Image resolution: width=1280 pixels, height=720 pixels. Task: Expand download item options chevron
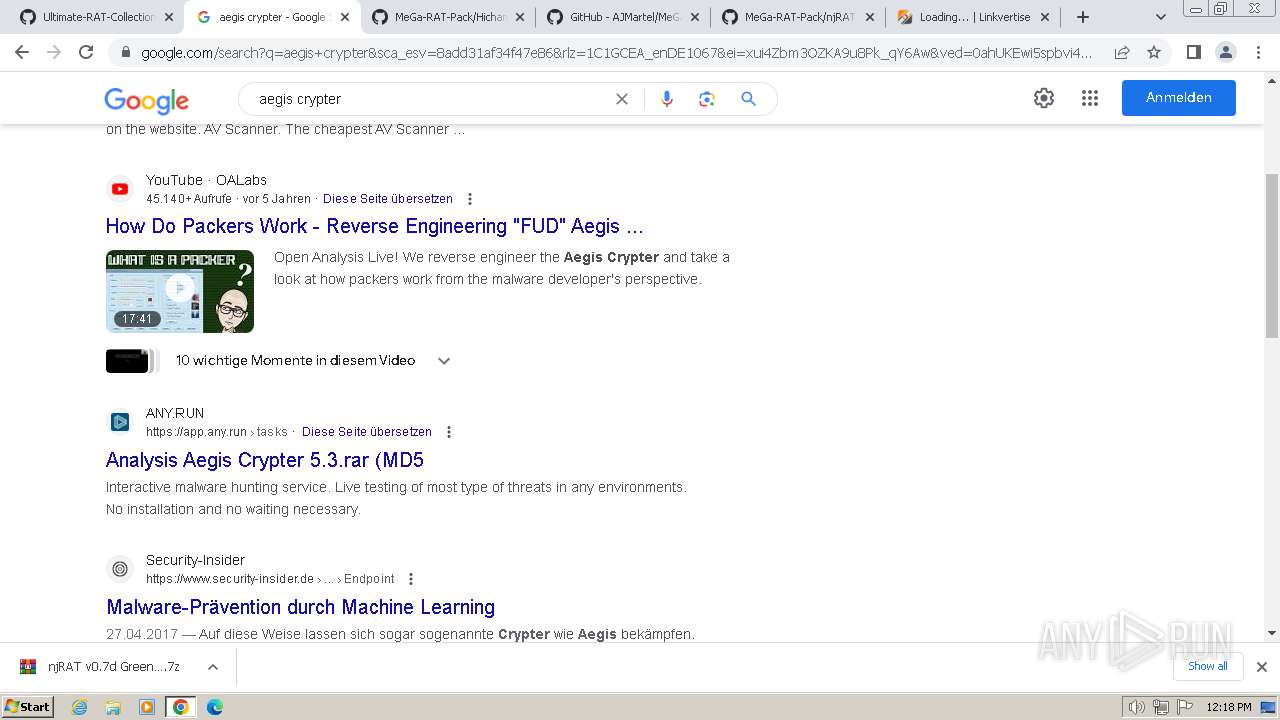pos(212,667)
